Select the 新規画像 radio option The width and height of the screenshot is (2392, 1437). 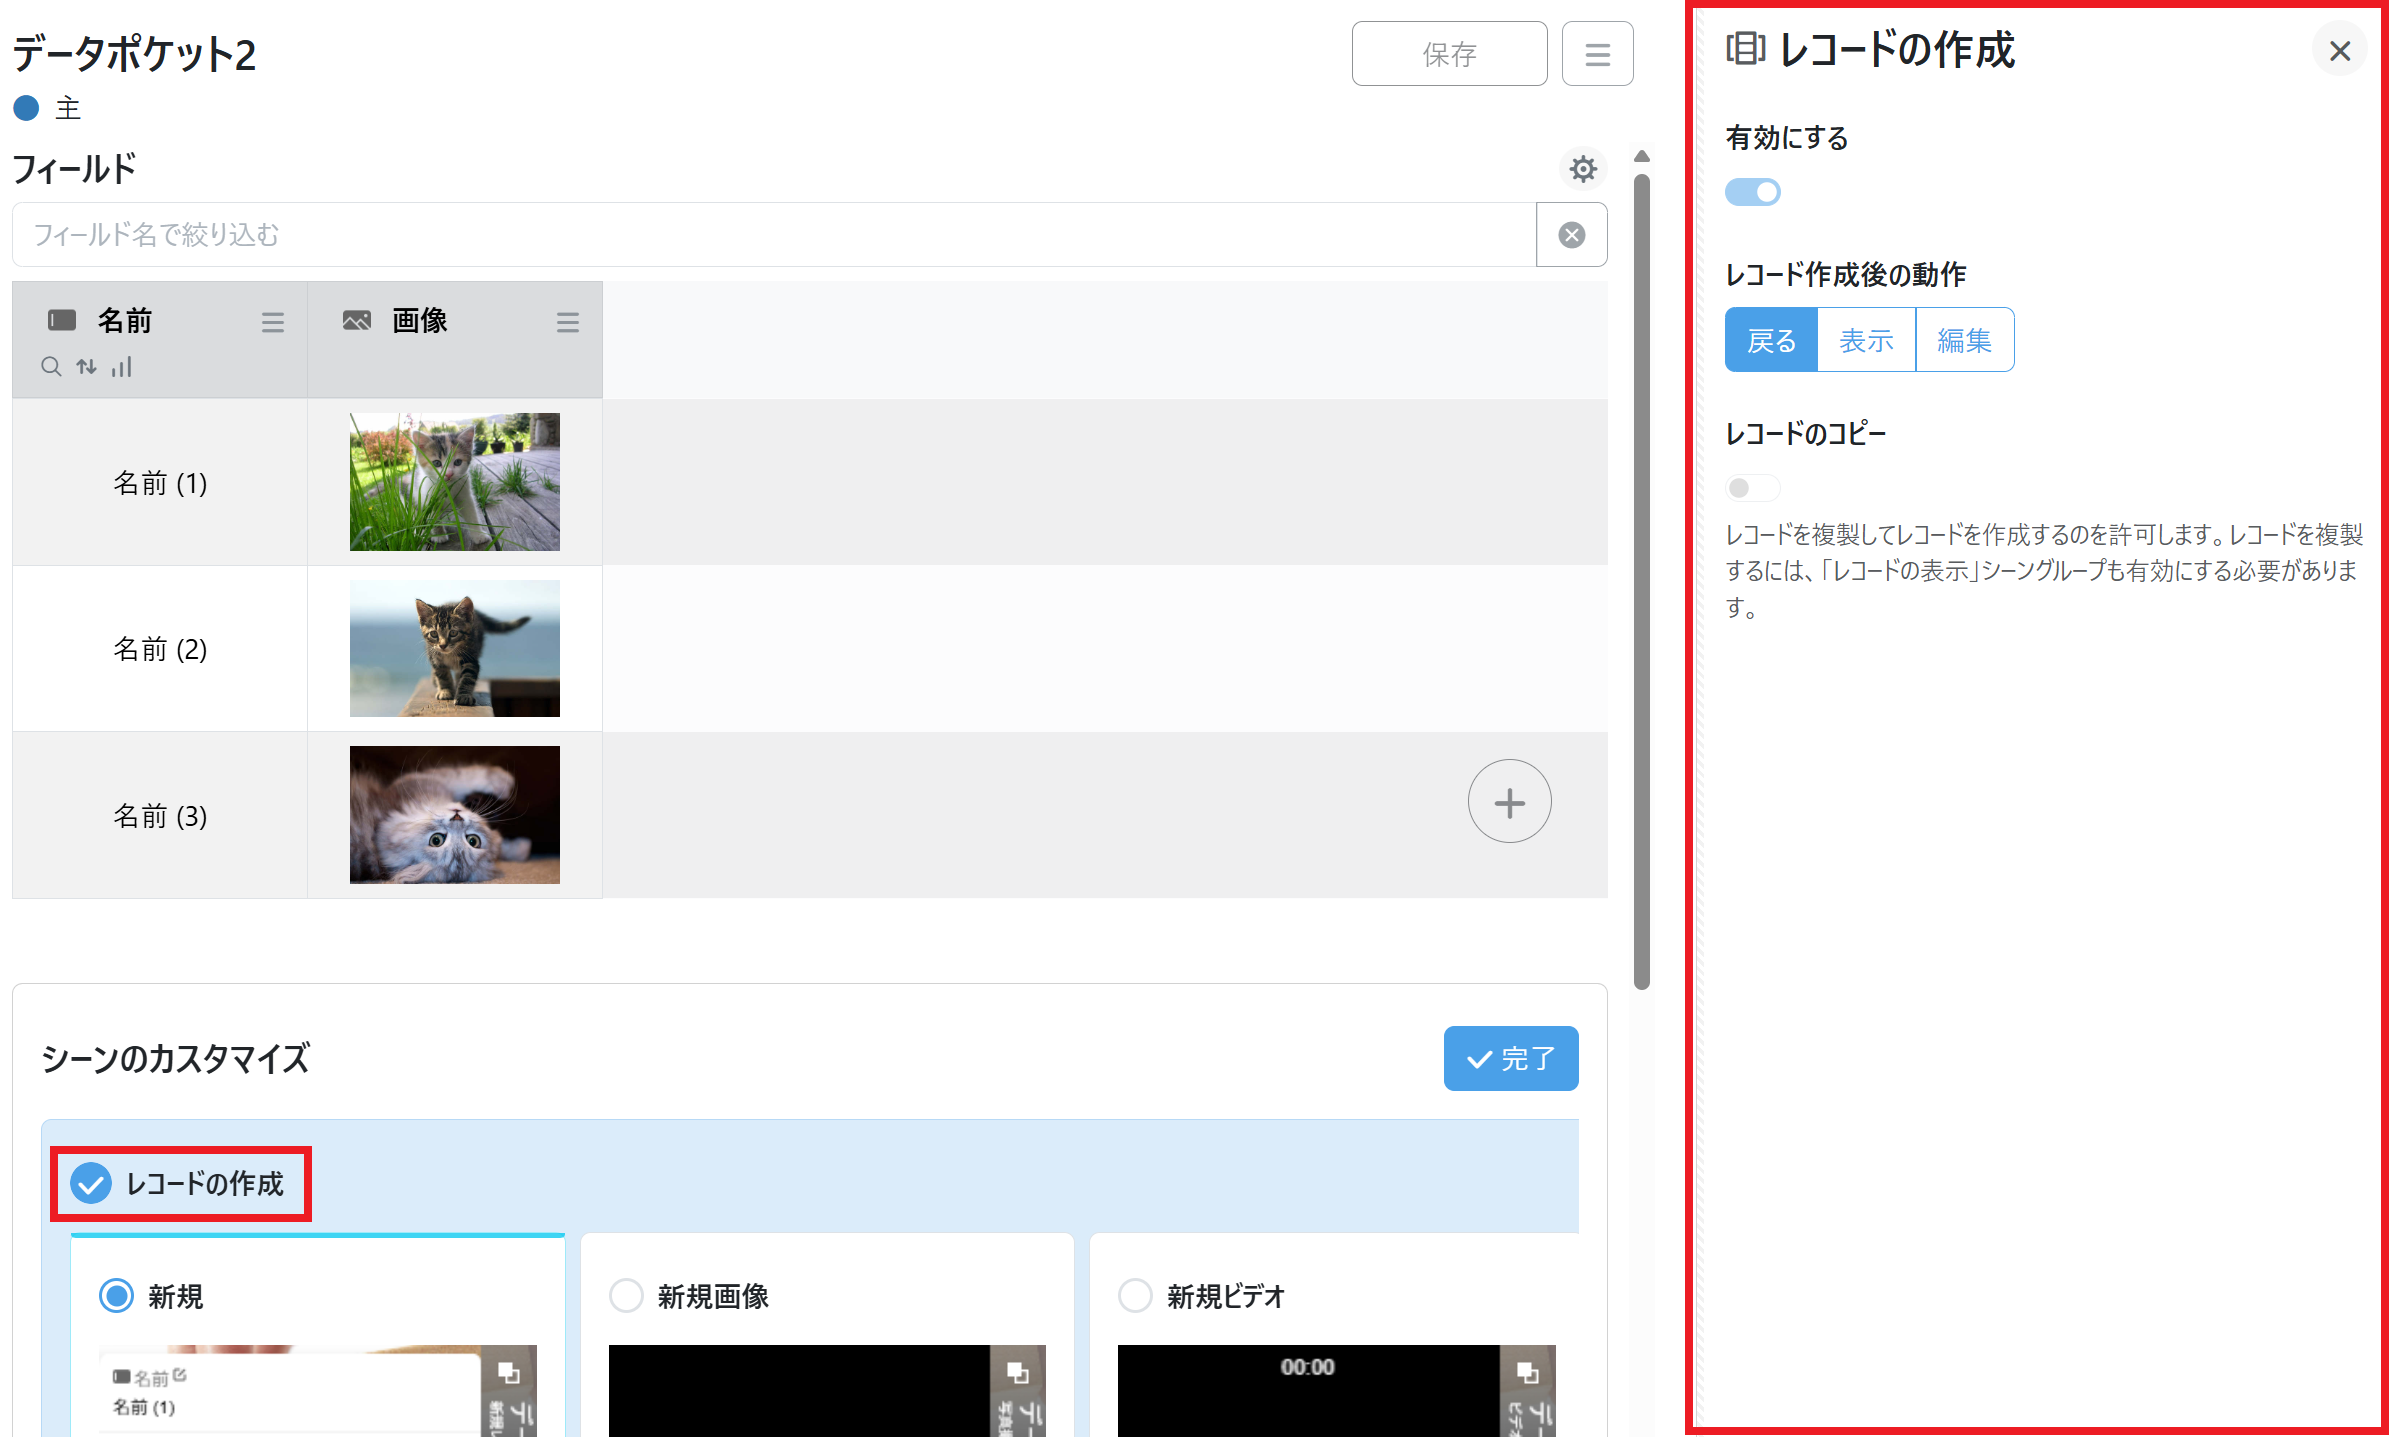[x=626, y=1296]
